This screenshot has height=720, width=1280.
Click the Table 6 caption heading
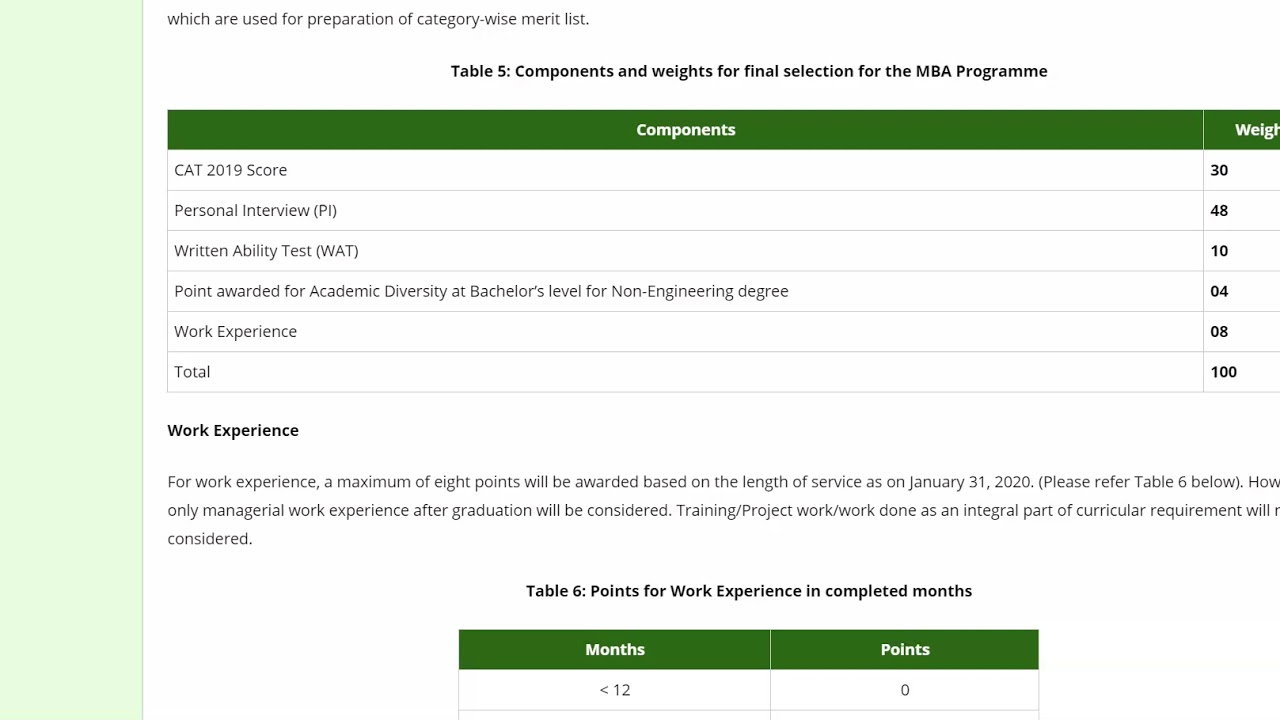(749, 591)
